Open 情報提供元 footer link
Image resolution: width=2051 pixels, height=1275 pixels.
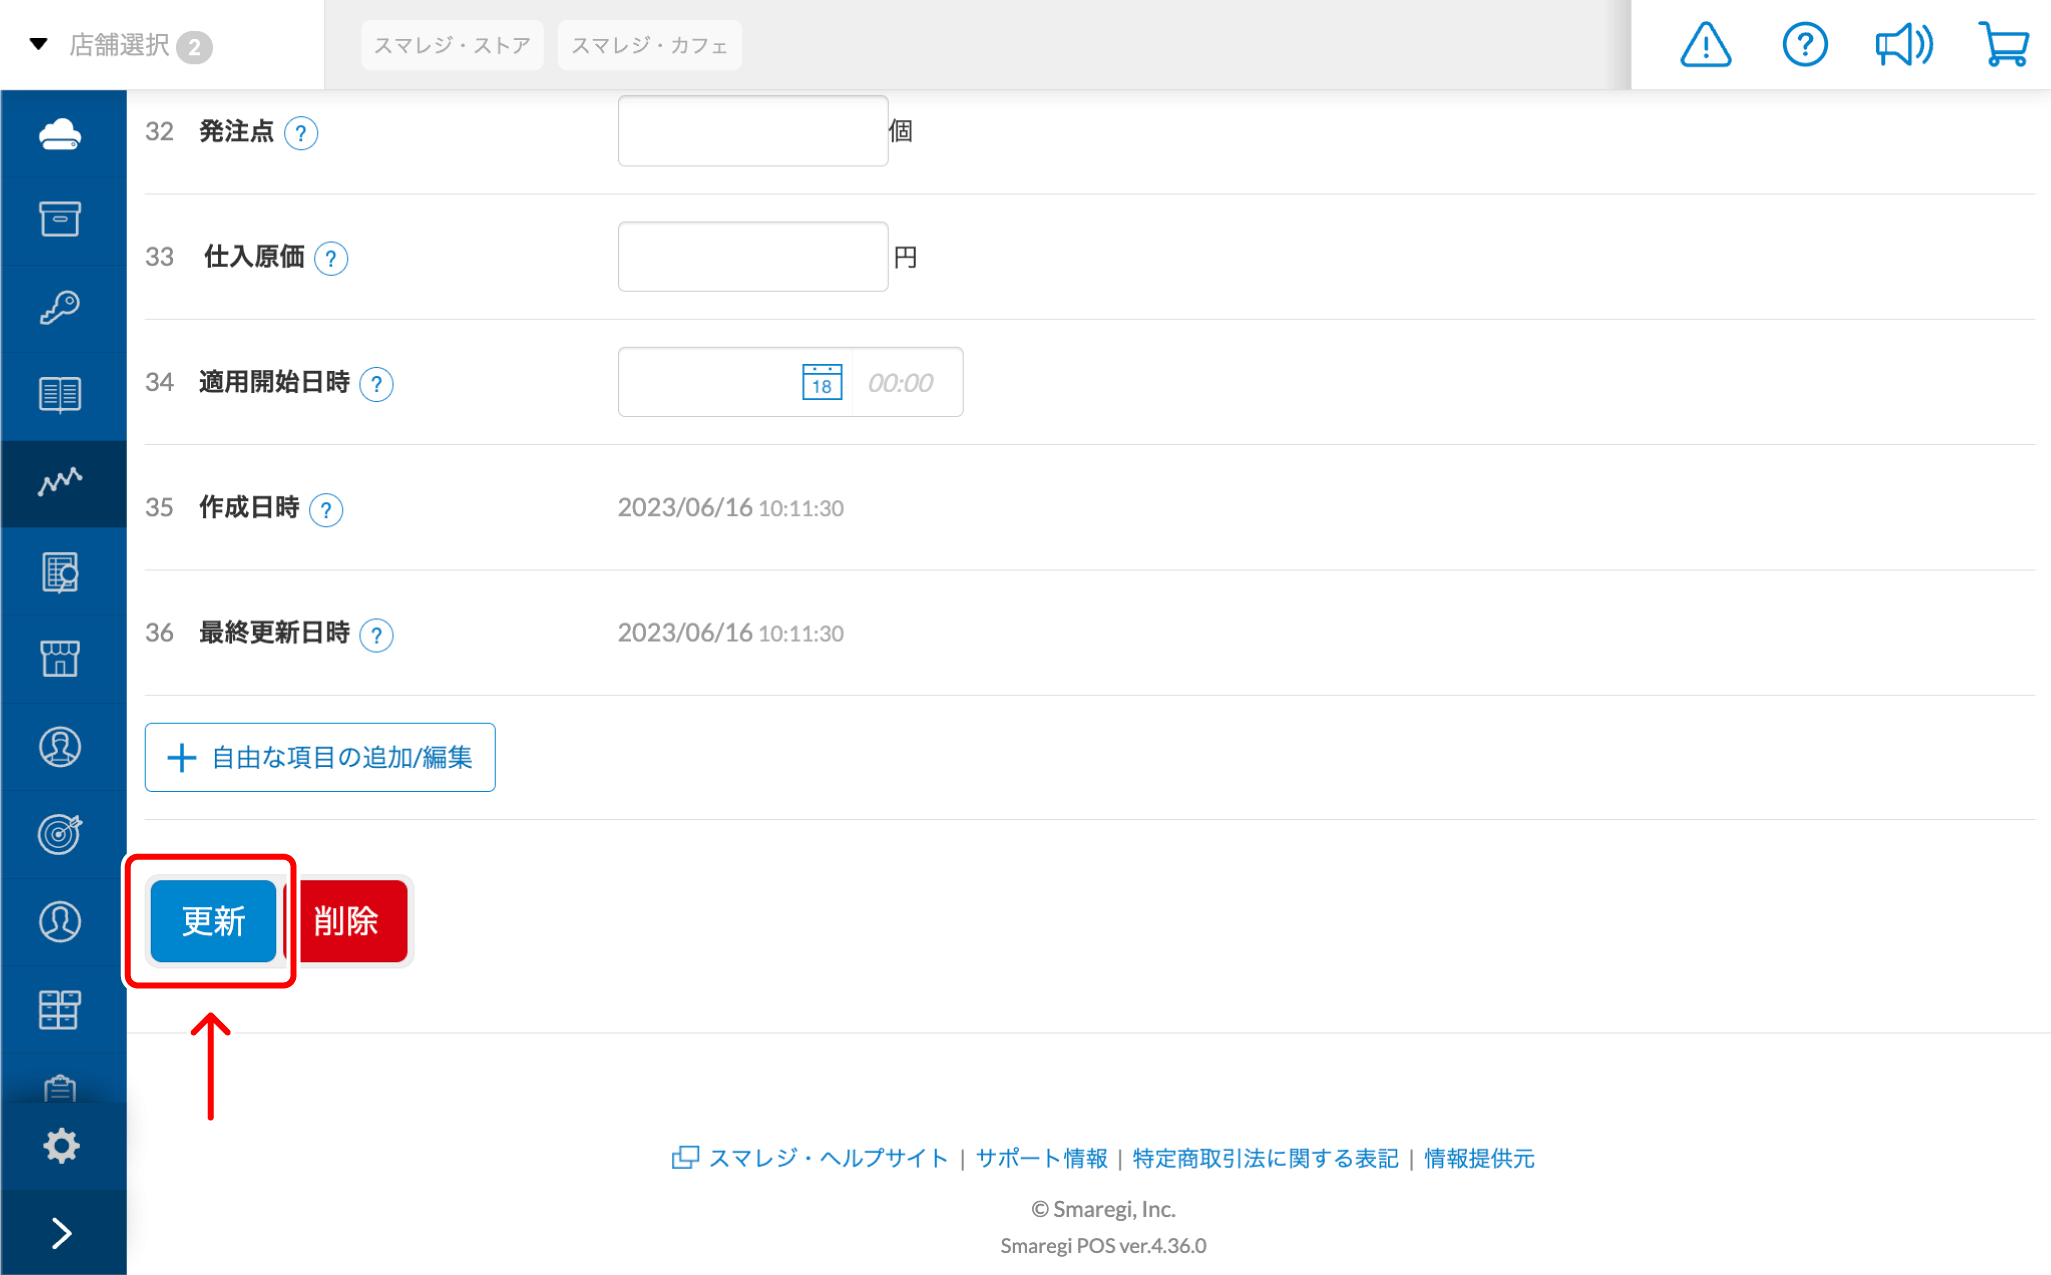click(1479, 1158)
